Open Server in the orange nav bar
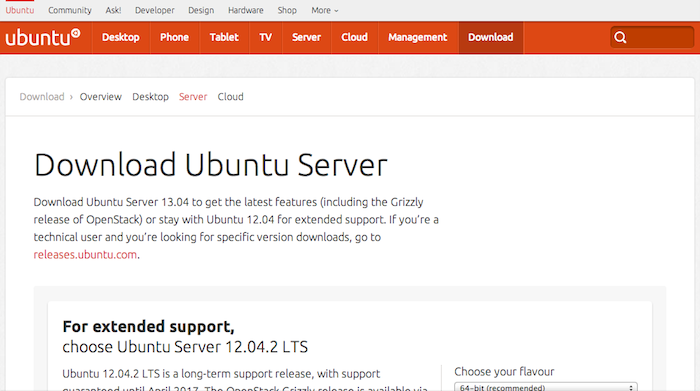700x391 pixels. (x=307, y=37)
